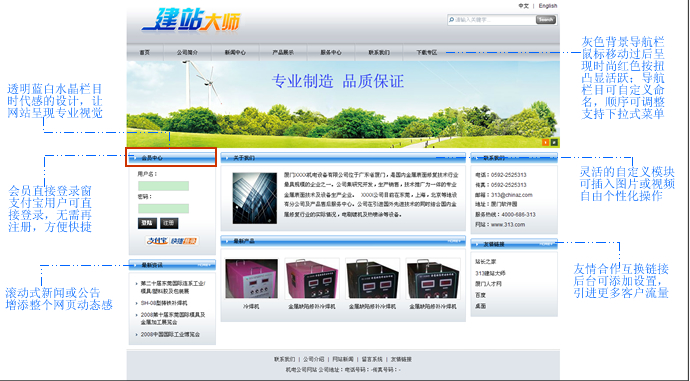Switch language to English

pyautogui.click(x=548, y=6)
